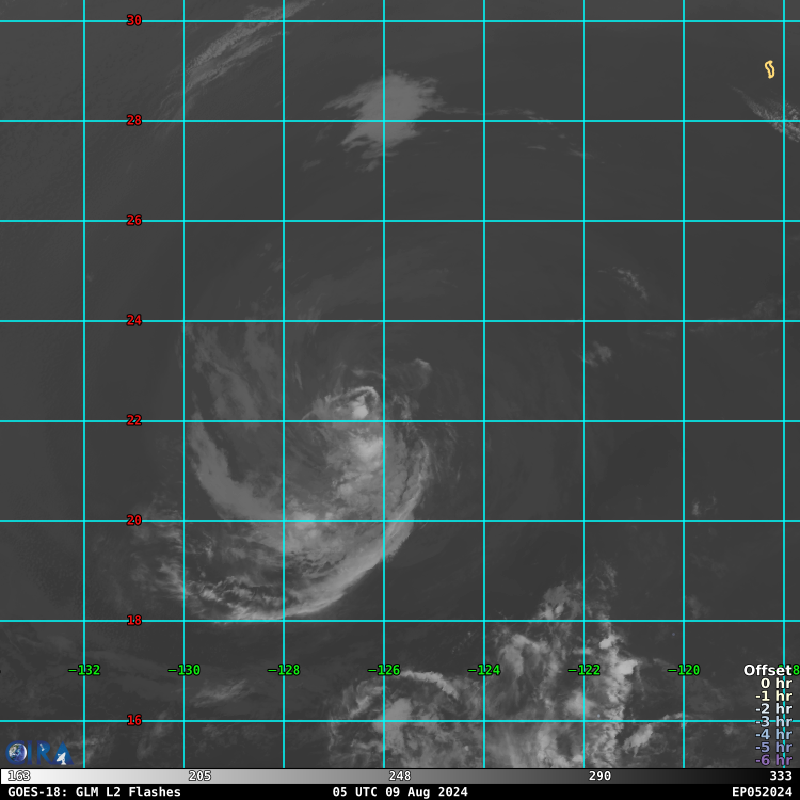Select the latitude label 24

pyautogui.click(x=134, y=320)
